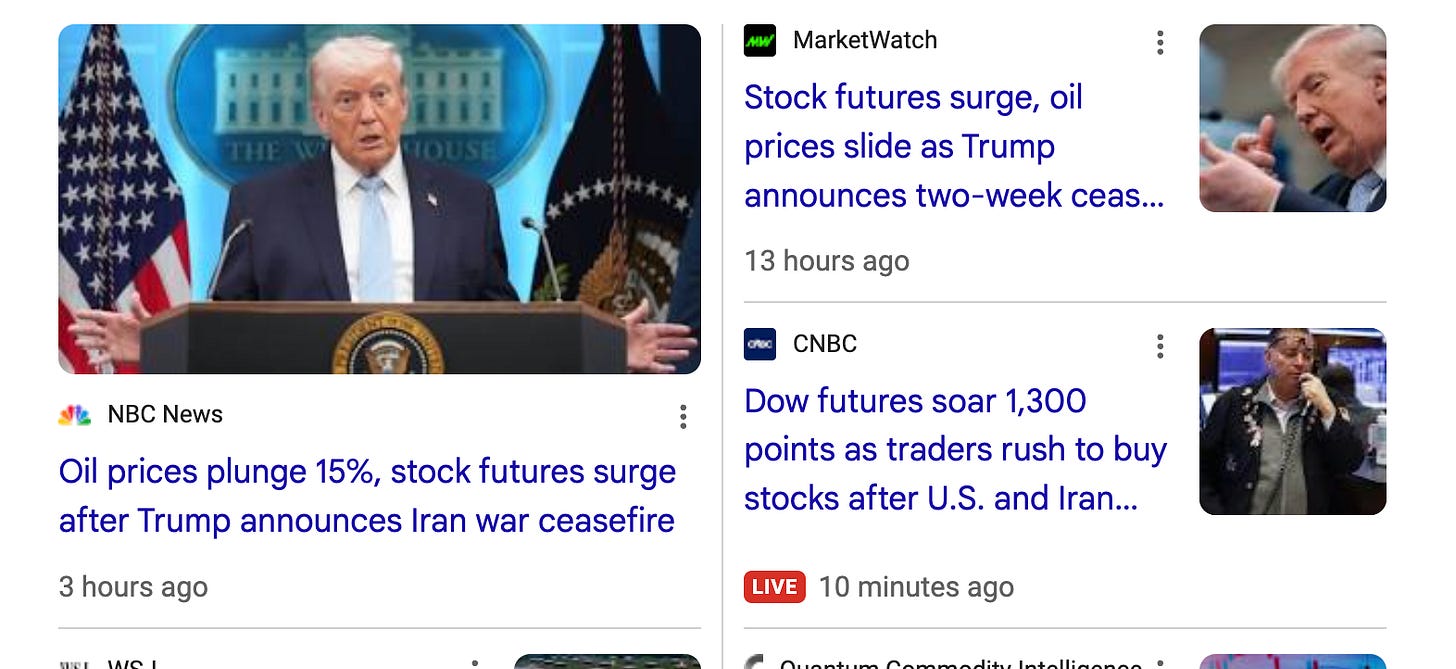Click the MarketWatch publisher icon
Image resolution: width=1456 pixels, height=669 pixels.
758,40
